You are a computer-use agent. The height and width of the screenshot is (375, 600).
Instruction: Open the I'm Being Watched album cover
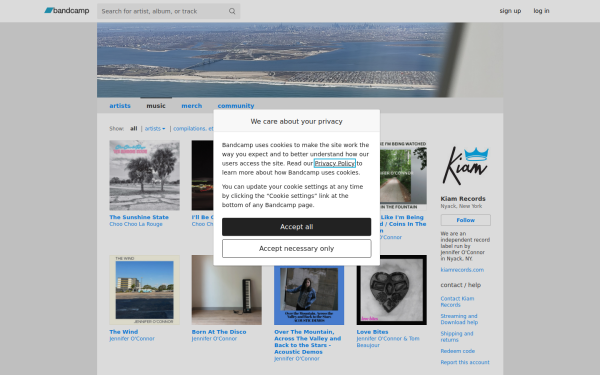click(x=403, y=175)
